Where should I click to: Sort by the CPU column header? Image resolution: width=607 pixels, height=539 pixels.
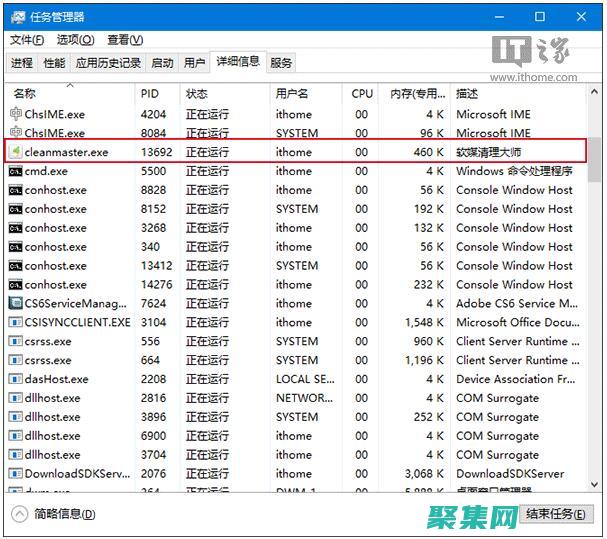362,93
